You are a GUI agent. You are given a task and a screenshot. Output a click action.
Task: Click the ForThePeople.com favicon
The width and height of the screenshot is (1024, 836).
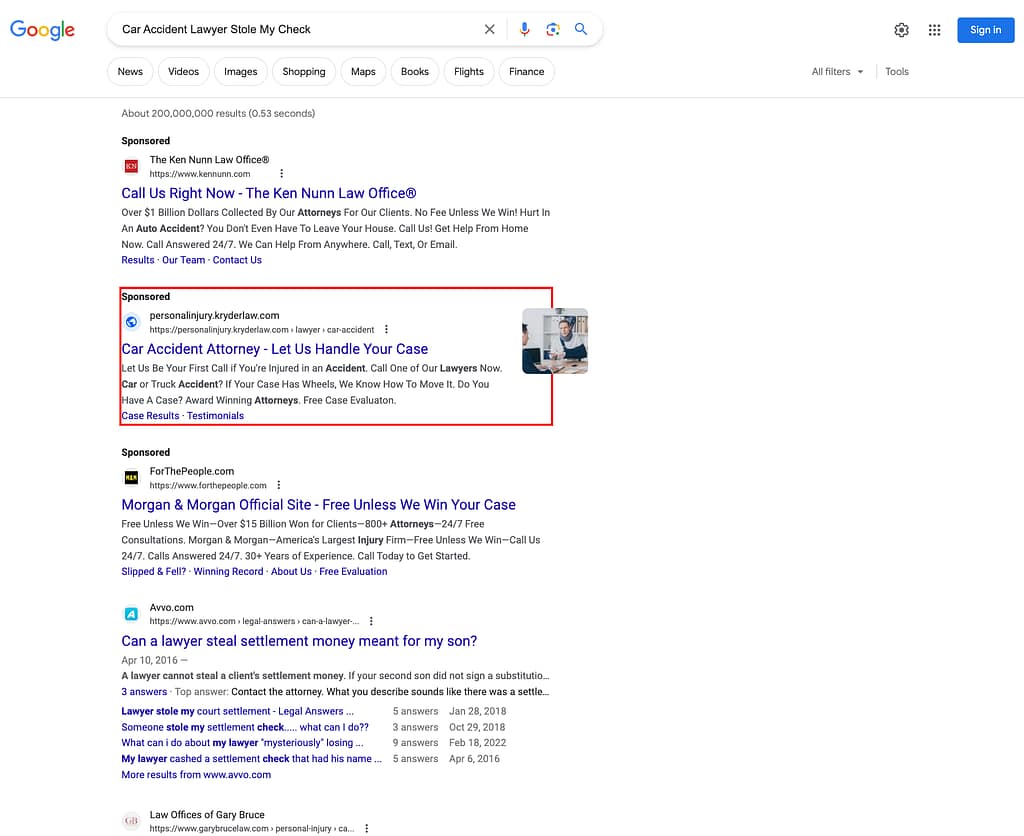click(131, 477)
